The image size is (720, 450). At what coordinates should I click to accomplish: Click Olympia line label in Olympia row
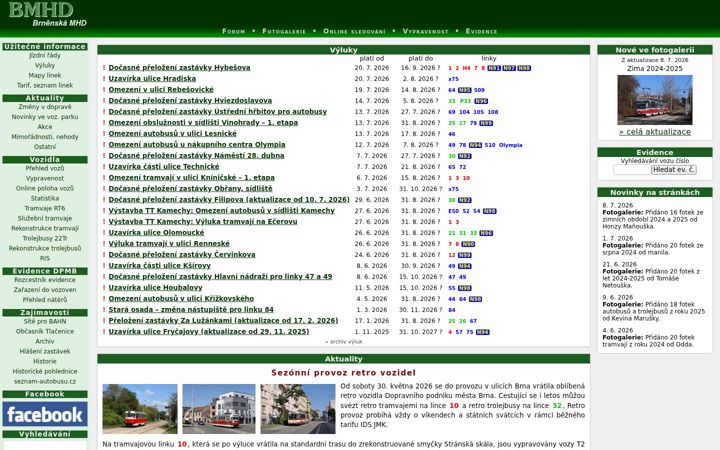point(510,145)
